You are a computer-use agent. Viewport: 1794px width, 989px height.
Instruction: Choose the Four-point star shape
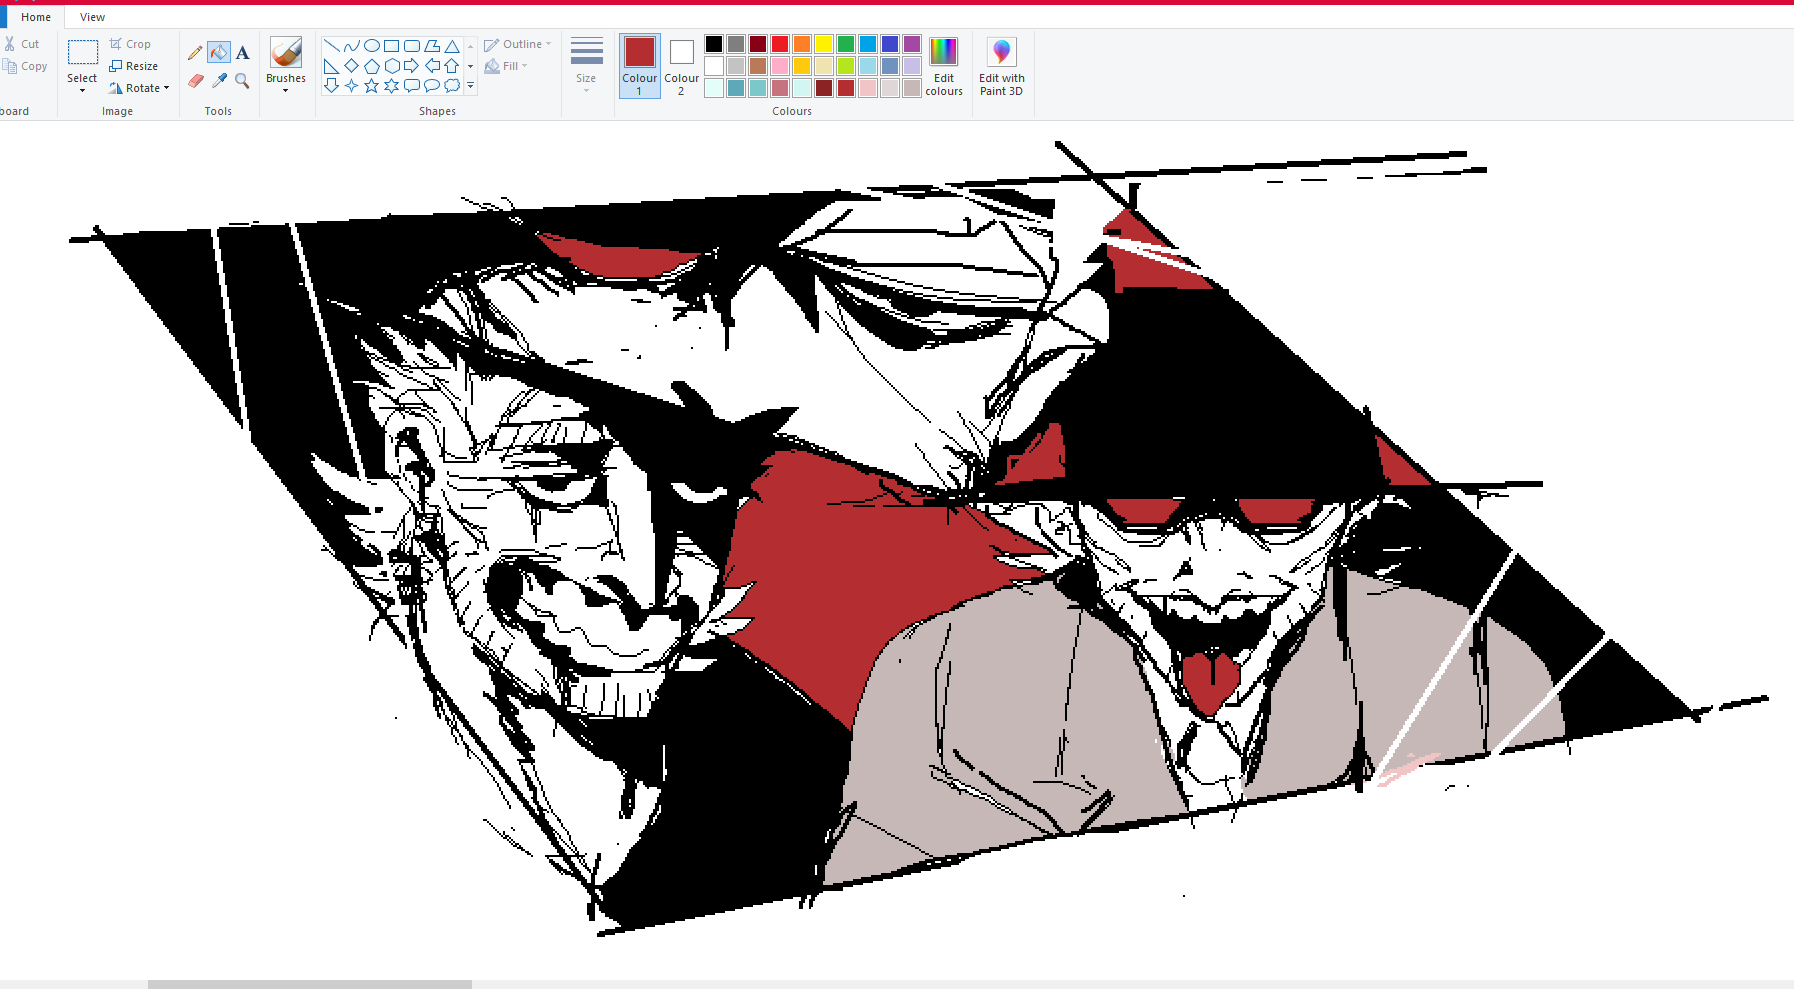(351, 86)
